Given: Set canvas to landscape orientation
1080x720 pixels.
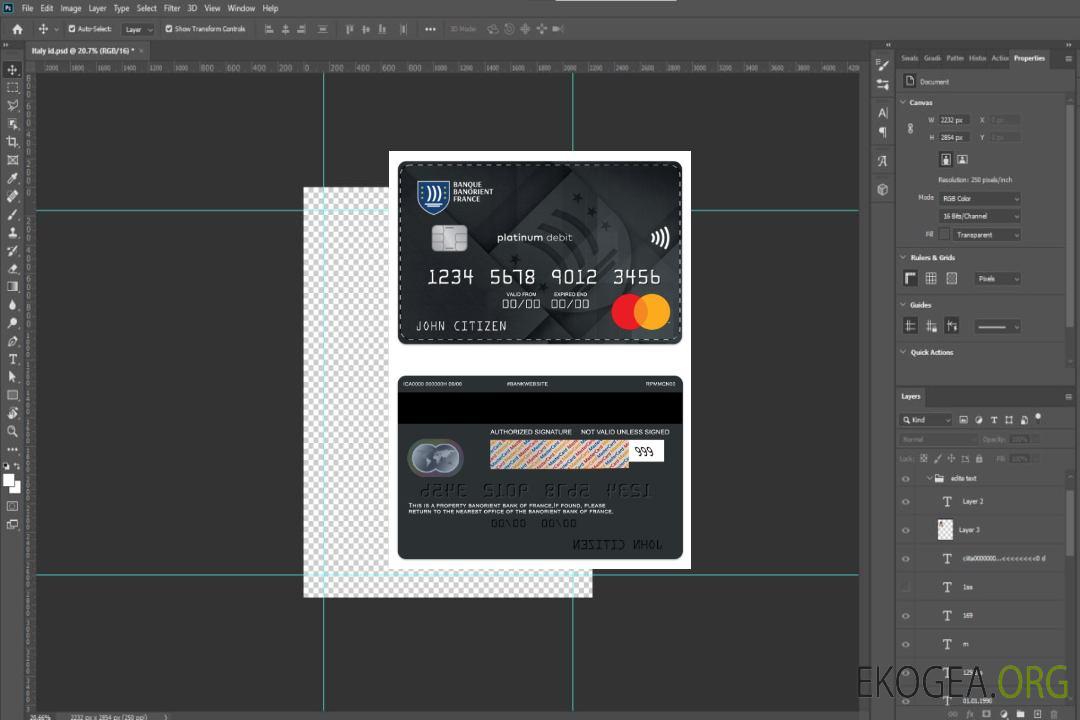Looking at the screenshot, I should [962, 160].
